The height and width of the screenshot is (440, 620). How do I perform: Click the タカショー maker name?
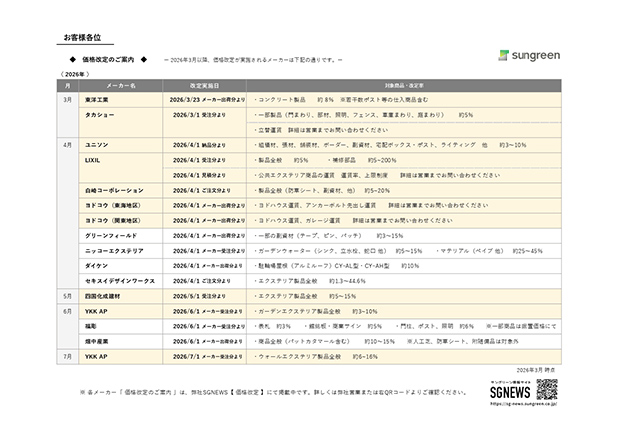pyautogui.click(x=99, y=115)
